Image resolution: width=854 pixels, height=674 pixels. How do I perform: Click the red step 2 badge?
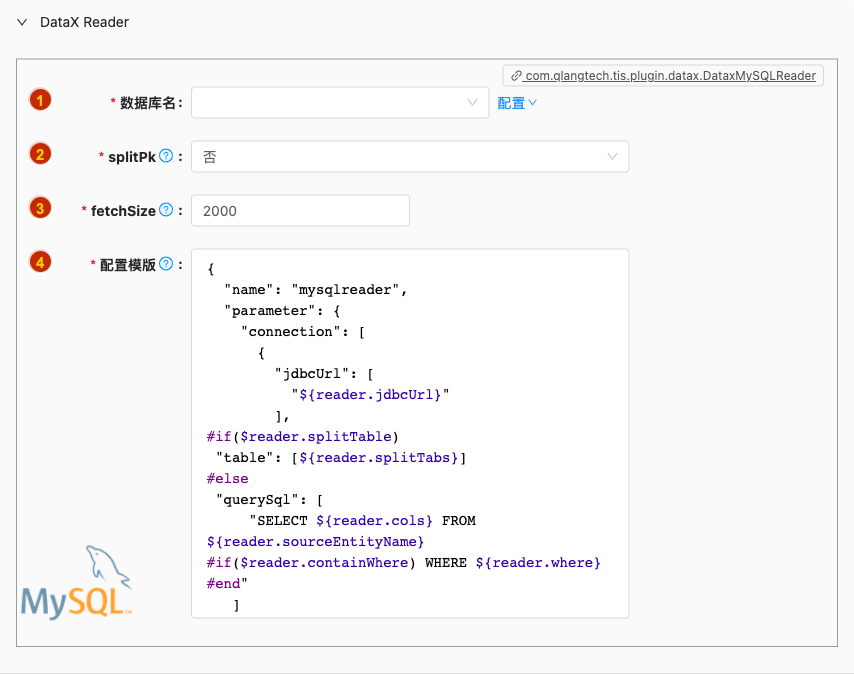tap(40, 154)
